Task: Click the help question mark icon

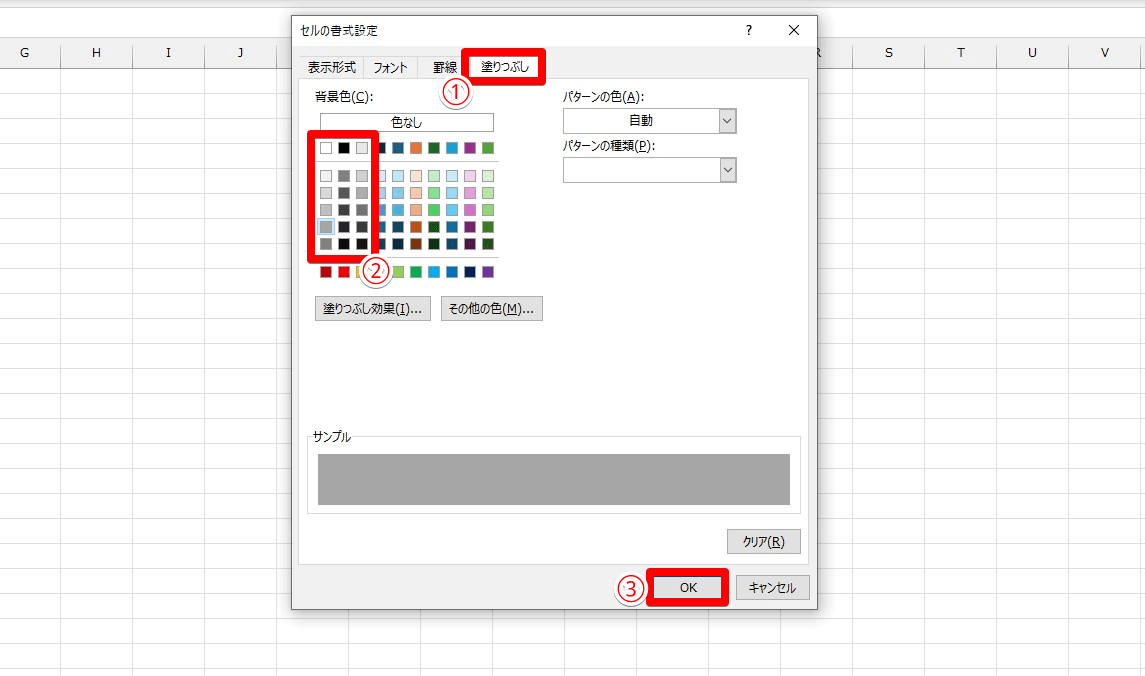Action: tap(749, 31)
